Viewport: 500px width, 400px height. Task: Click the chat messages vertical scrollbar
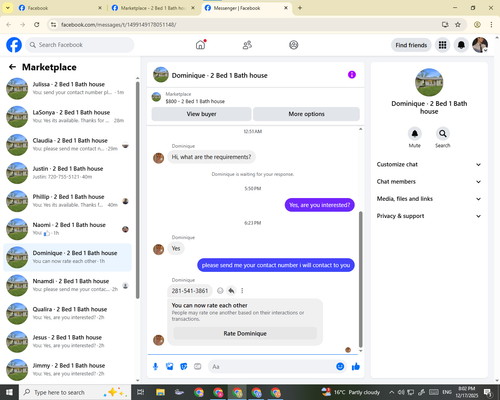point(360,279)
